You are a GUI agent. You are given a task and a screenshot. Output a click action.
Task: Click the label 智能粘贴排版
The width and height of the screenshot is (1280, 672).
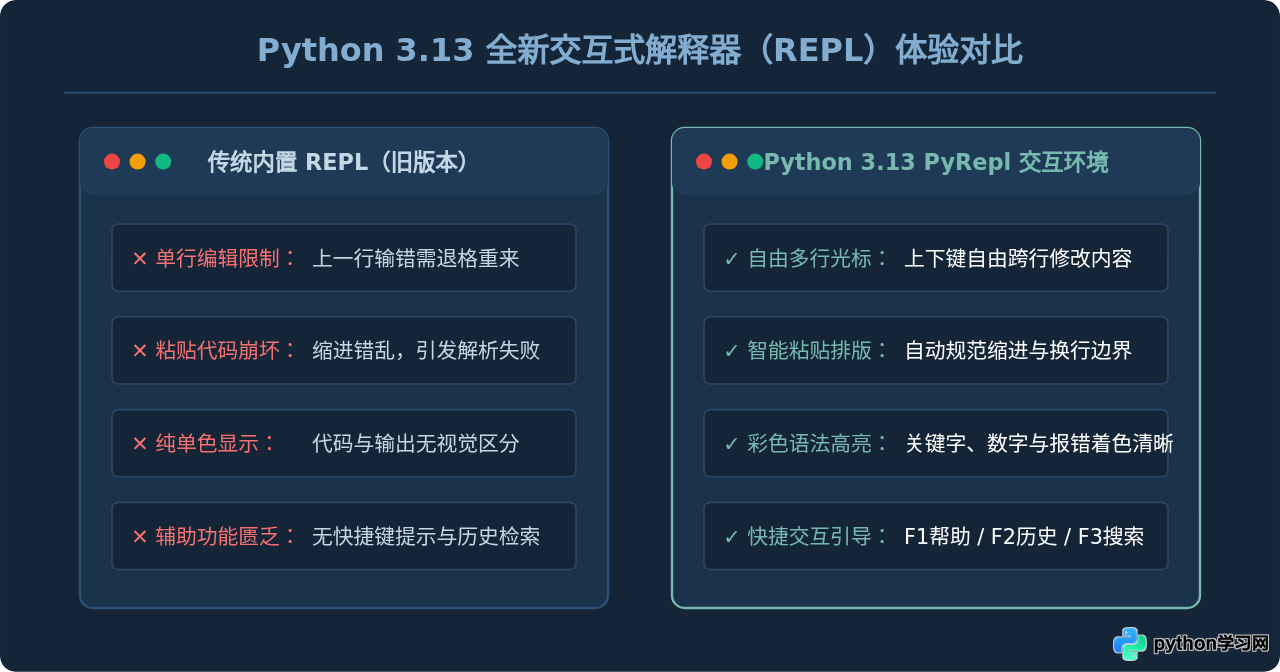coord(810,351)
